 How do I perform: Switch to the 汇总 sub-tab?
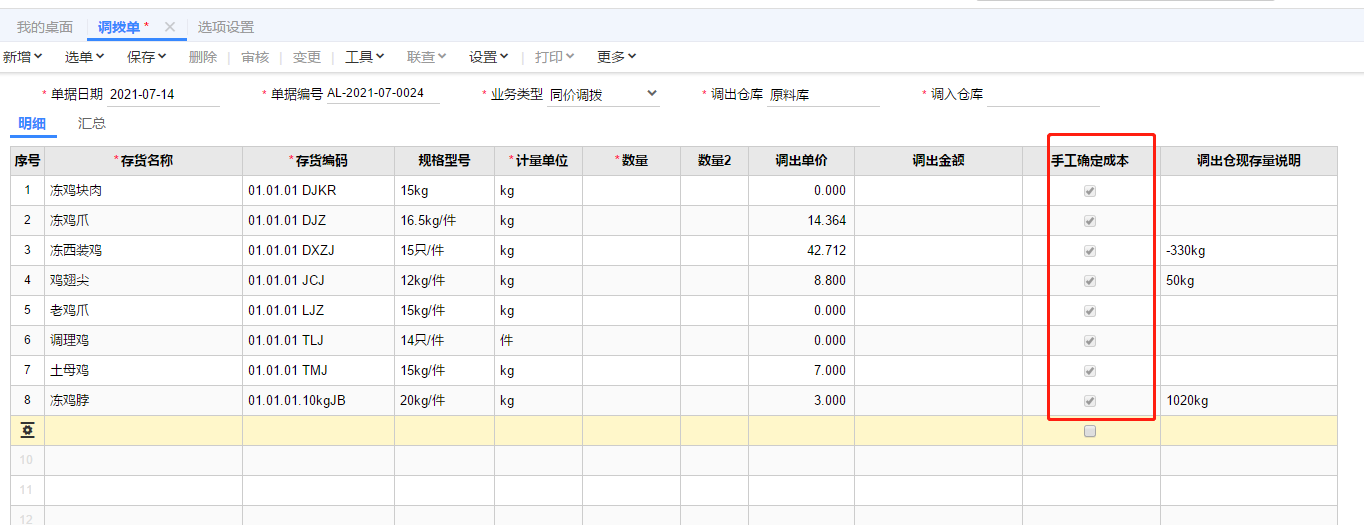tap(92, 124)
